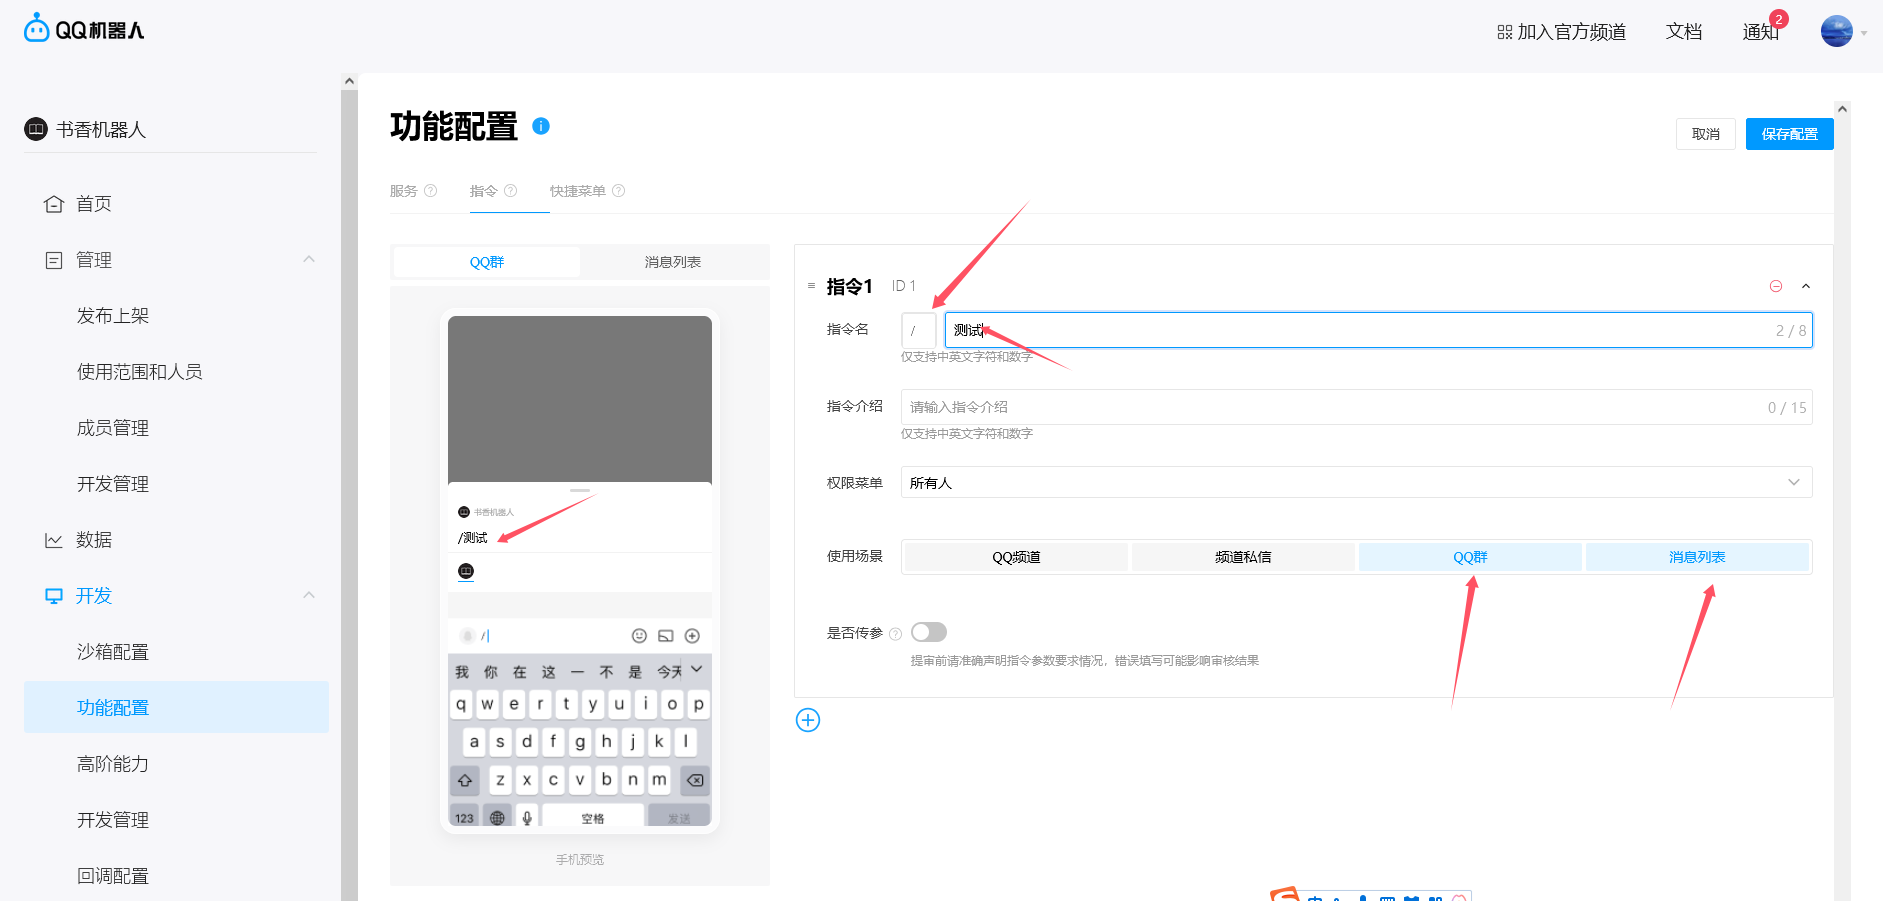Click the main panel scroll-up arrow
Screen dimensions: 1883x901
pyautogui.click(x=1842, y=108)
